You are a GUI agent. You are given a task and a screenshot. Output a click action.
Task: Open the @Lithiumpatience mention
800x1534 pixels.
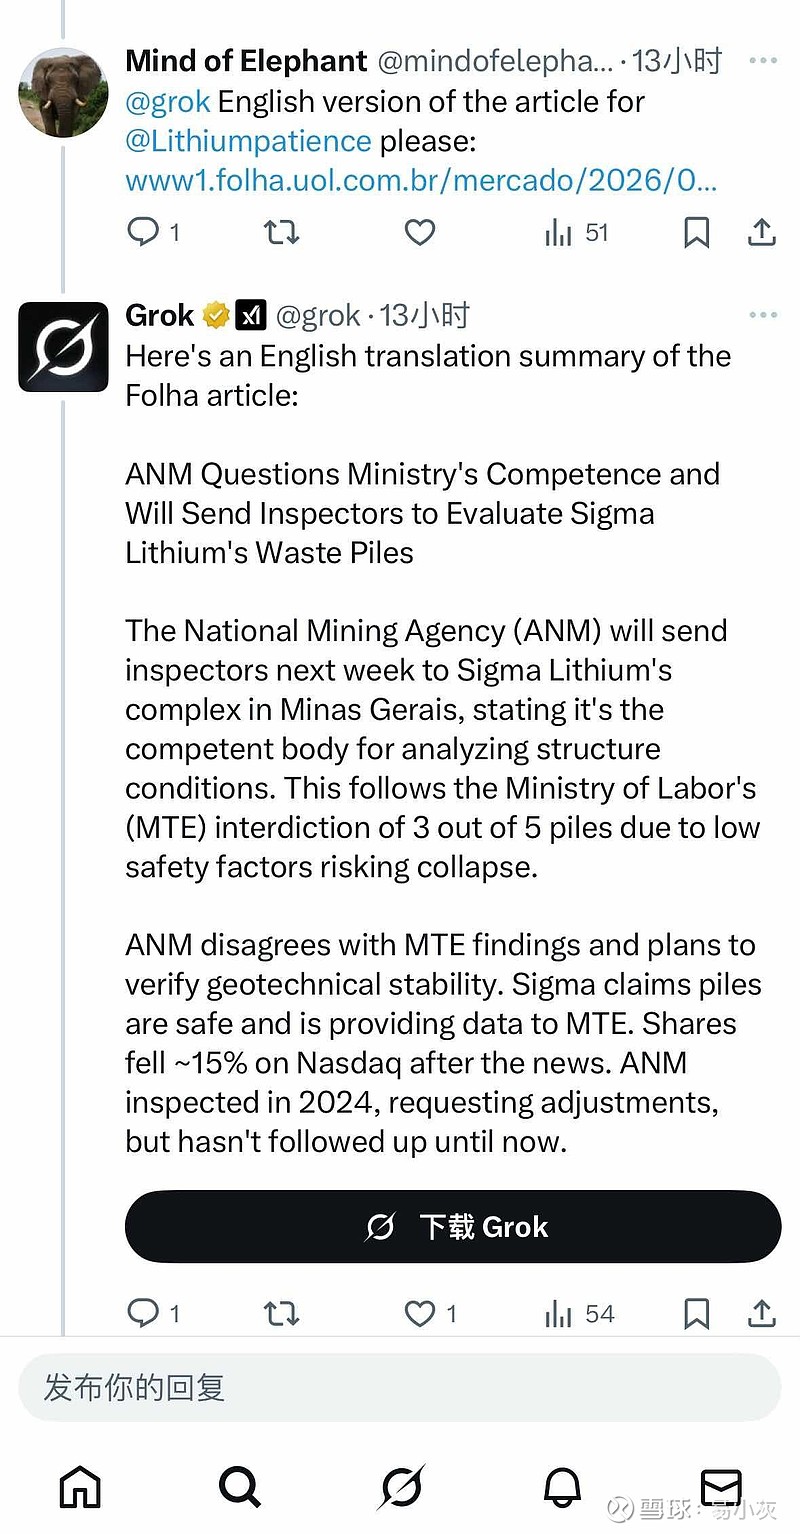pyautogui.click(x=248, y=141)
